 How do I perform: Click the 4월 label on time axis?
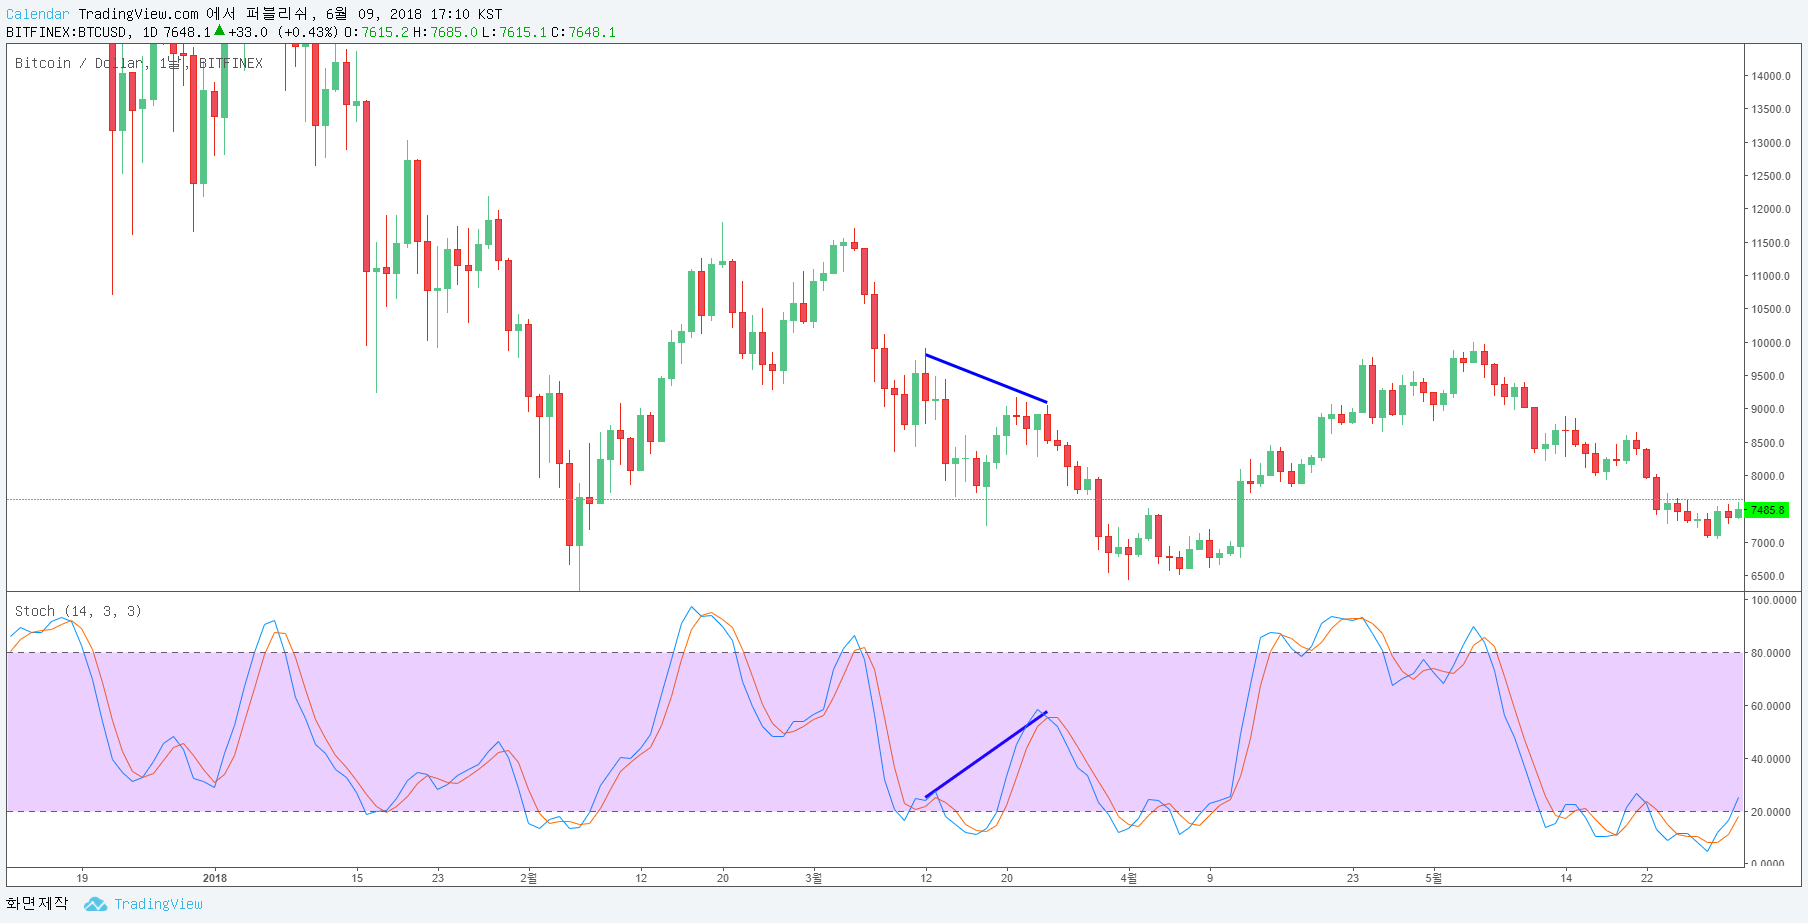pyautogui.click(x=1128, y=878)
